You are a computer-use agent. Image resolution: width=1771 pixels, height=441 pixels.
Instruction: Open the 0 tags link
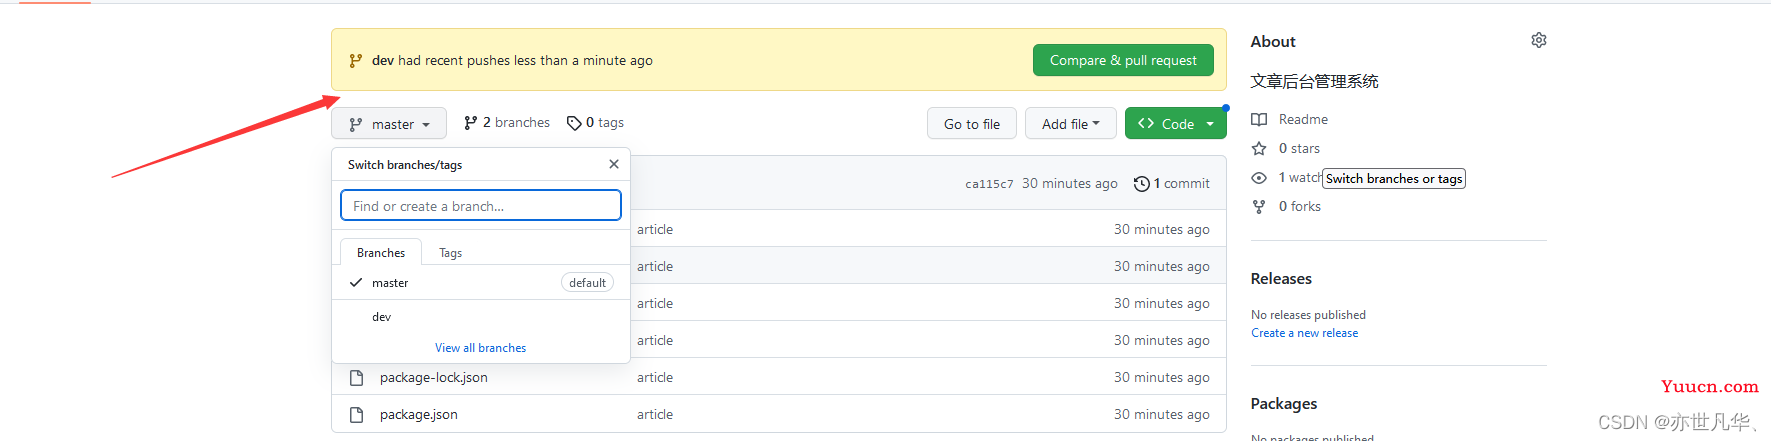[595, 122]
